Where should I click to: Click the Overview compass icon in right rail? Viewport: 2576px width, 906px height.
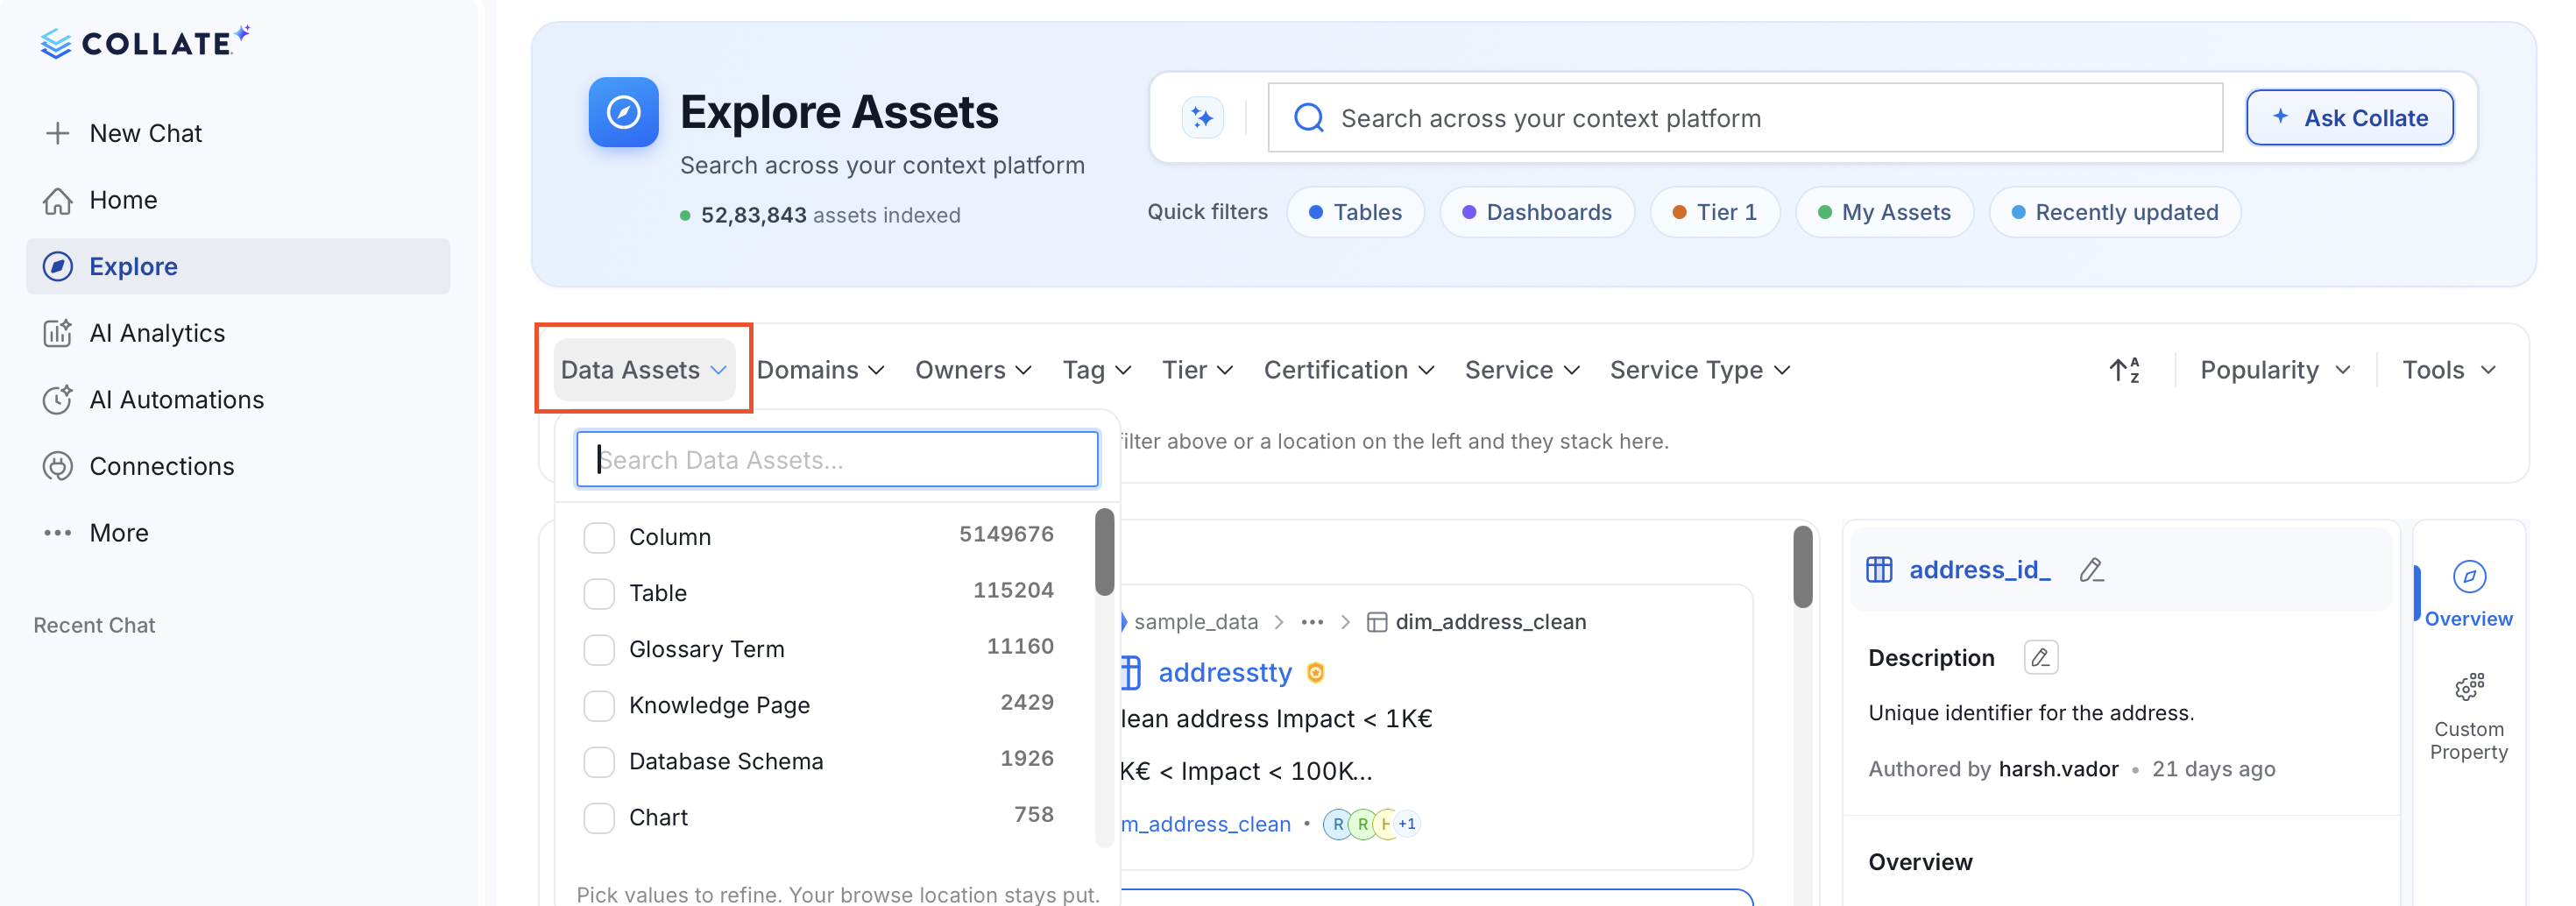[x=2469, y=577]
